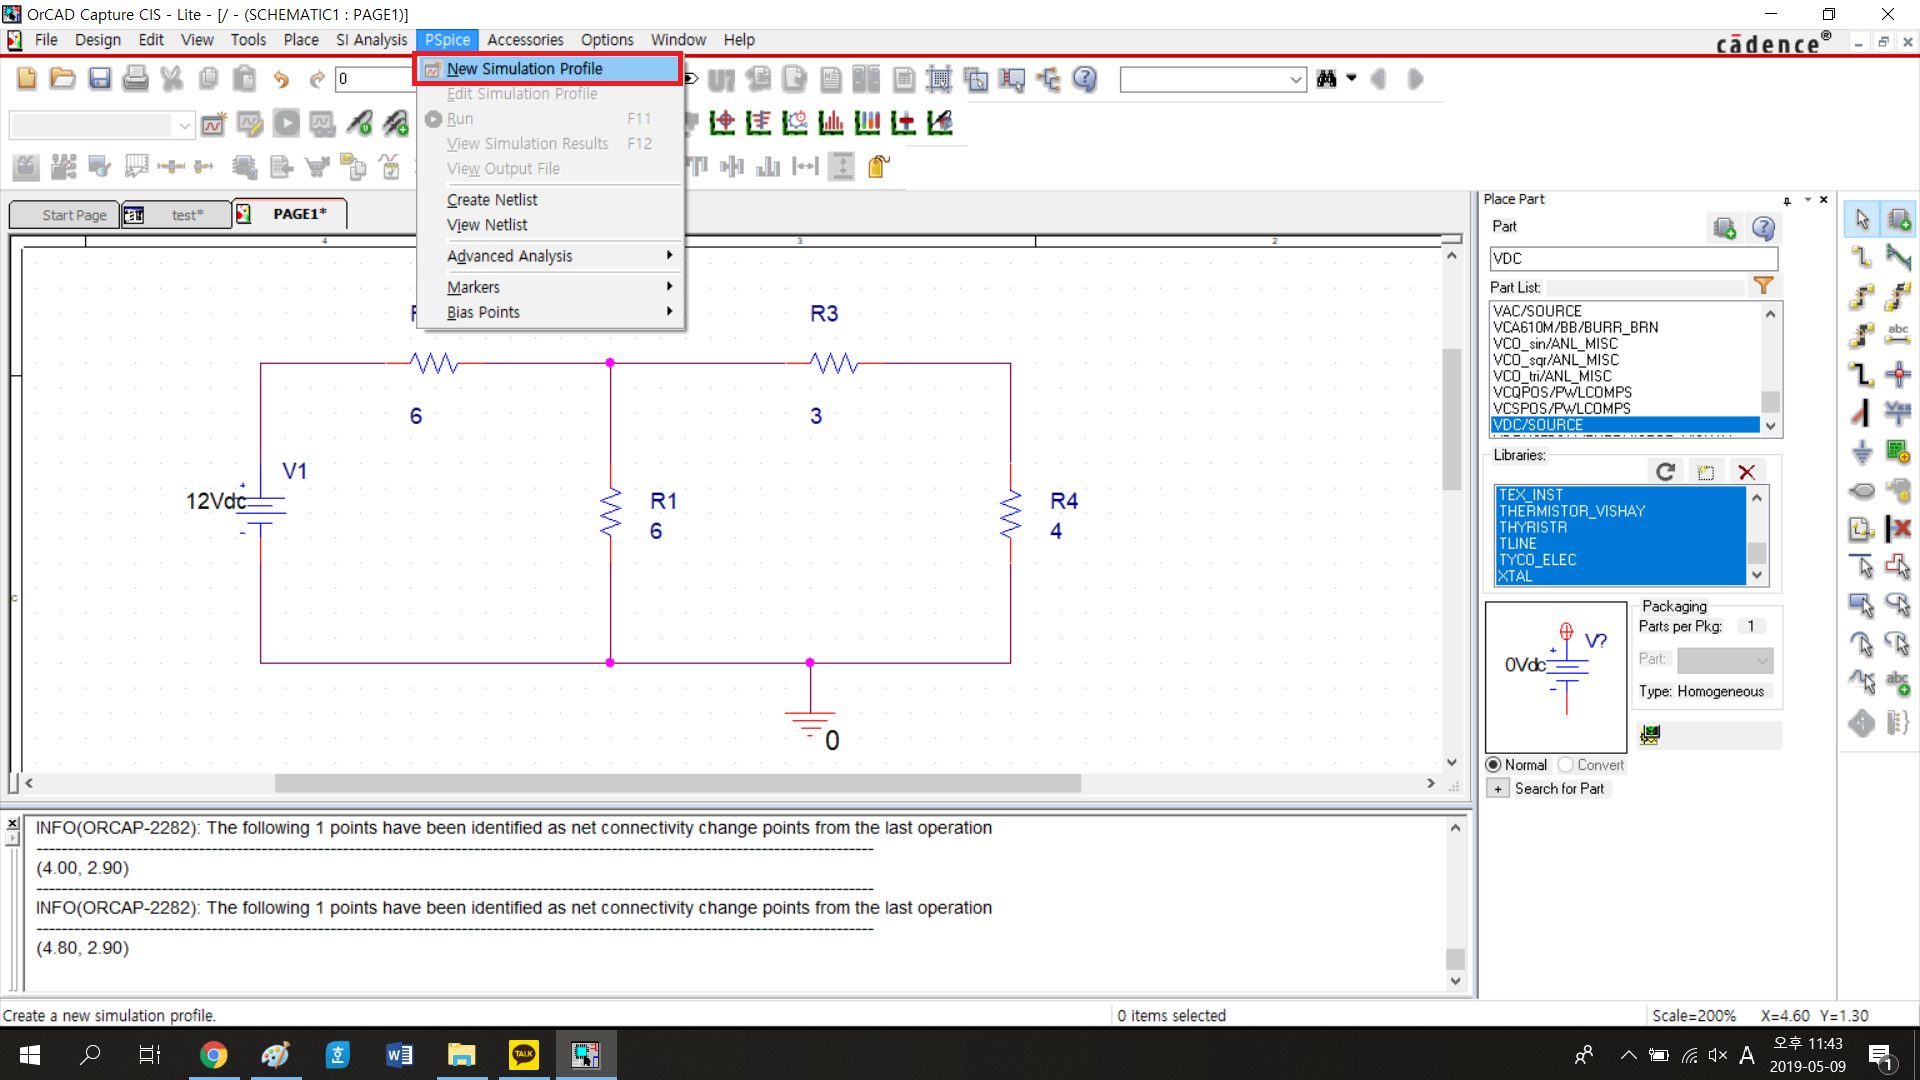Click the PSpice model icon below Packaging

1650,735
